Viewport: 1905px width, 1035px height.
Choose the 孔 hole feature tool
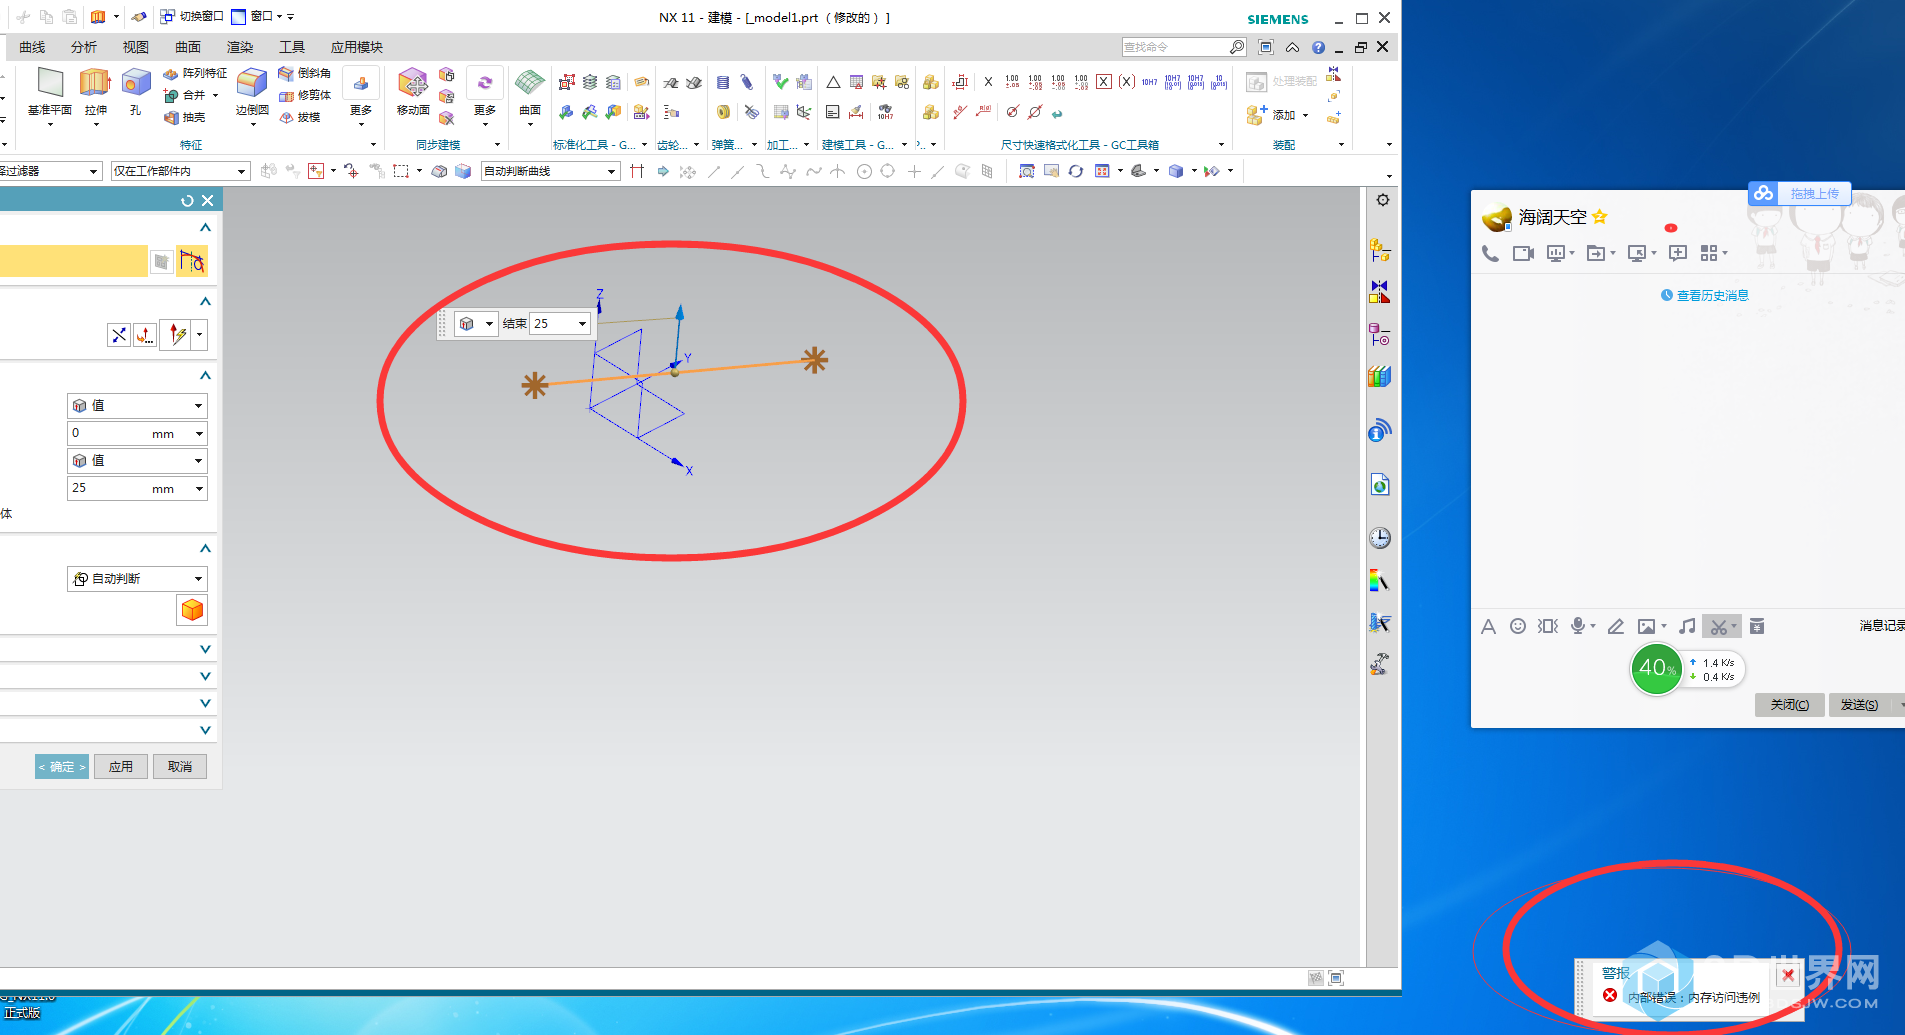[135, 91]
